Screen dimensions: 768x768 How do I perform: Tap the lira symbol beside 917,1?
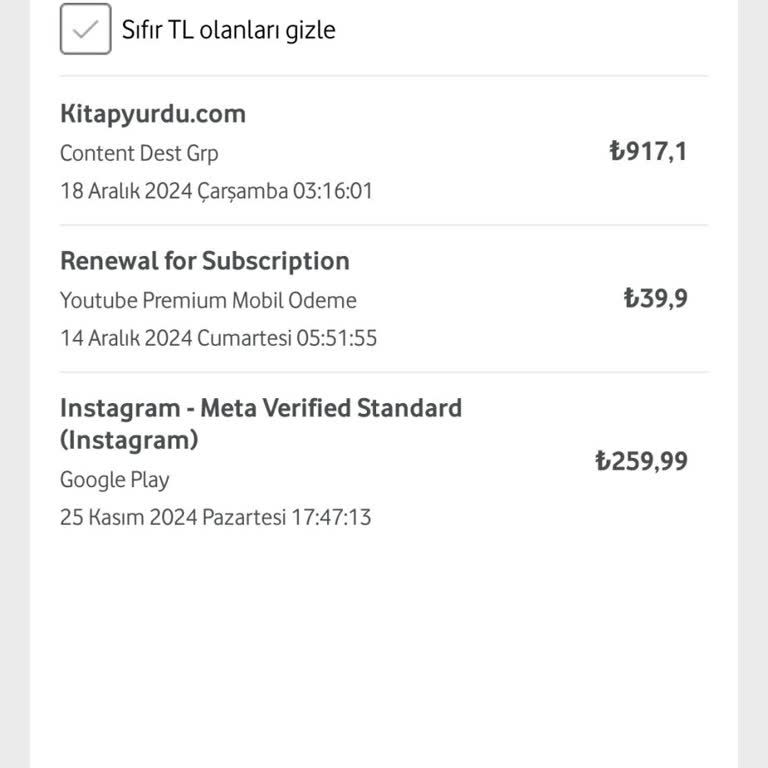[616, 152]
